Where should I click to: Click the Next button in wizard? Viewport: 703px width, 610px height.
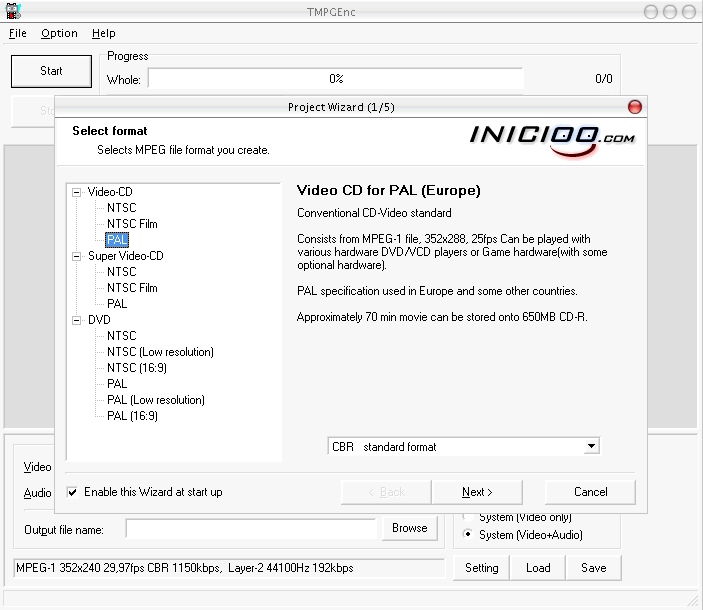pyautogui.click(x=477, y=492)
